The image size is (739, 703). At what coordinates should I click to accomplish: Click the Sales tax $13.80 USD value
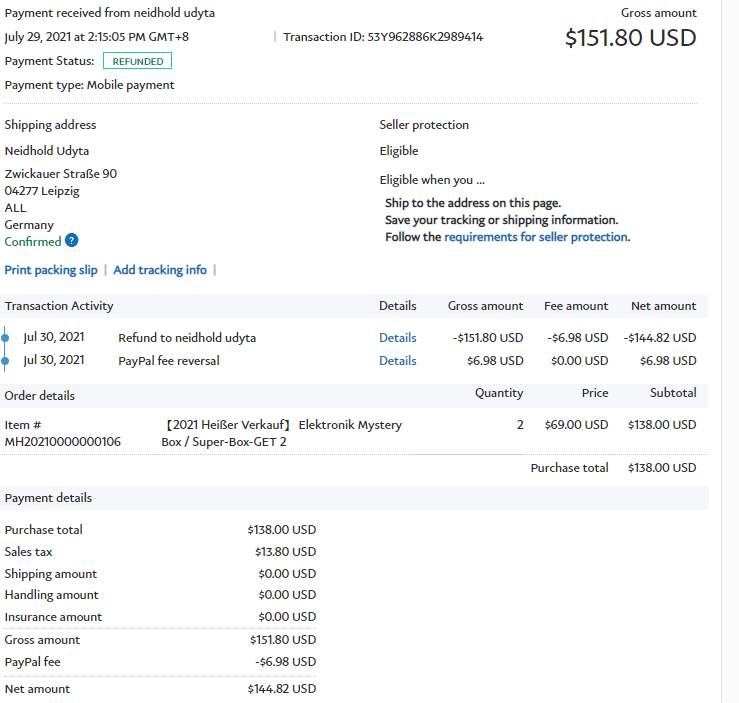(x=285, y=552)
